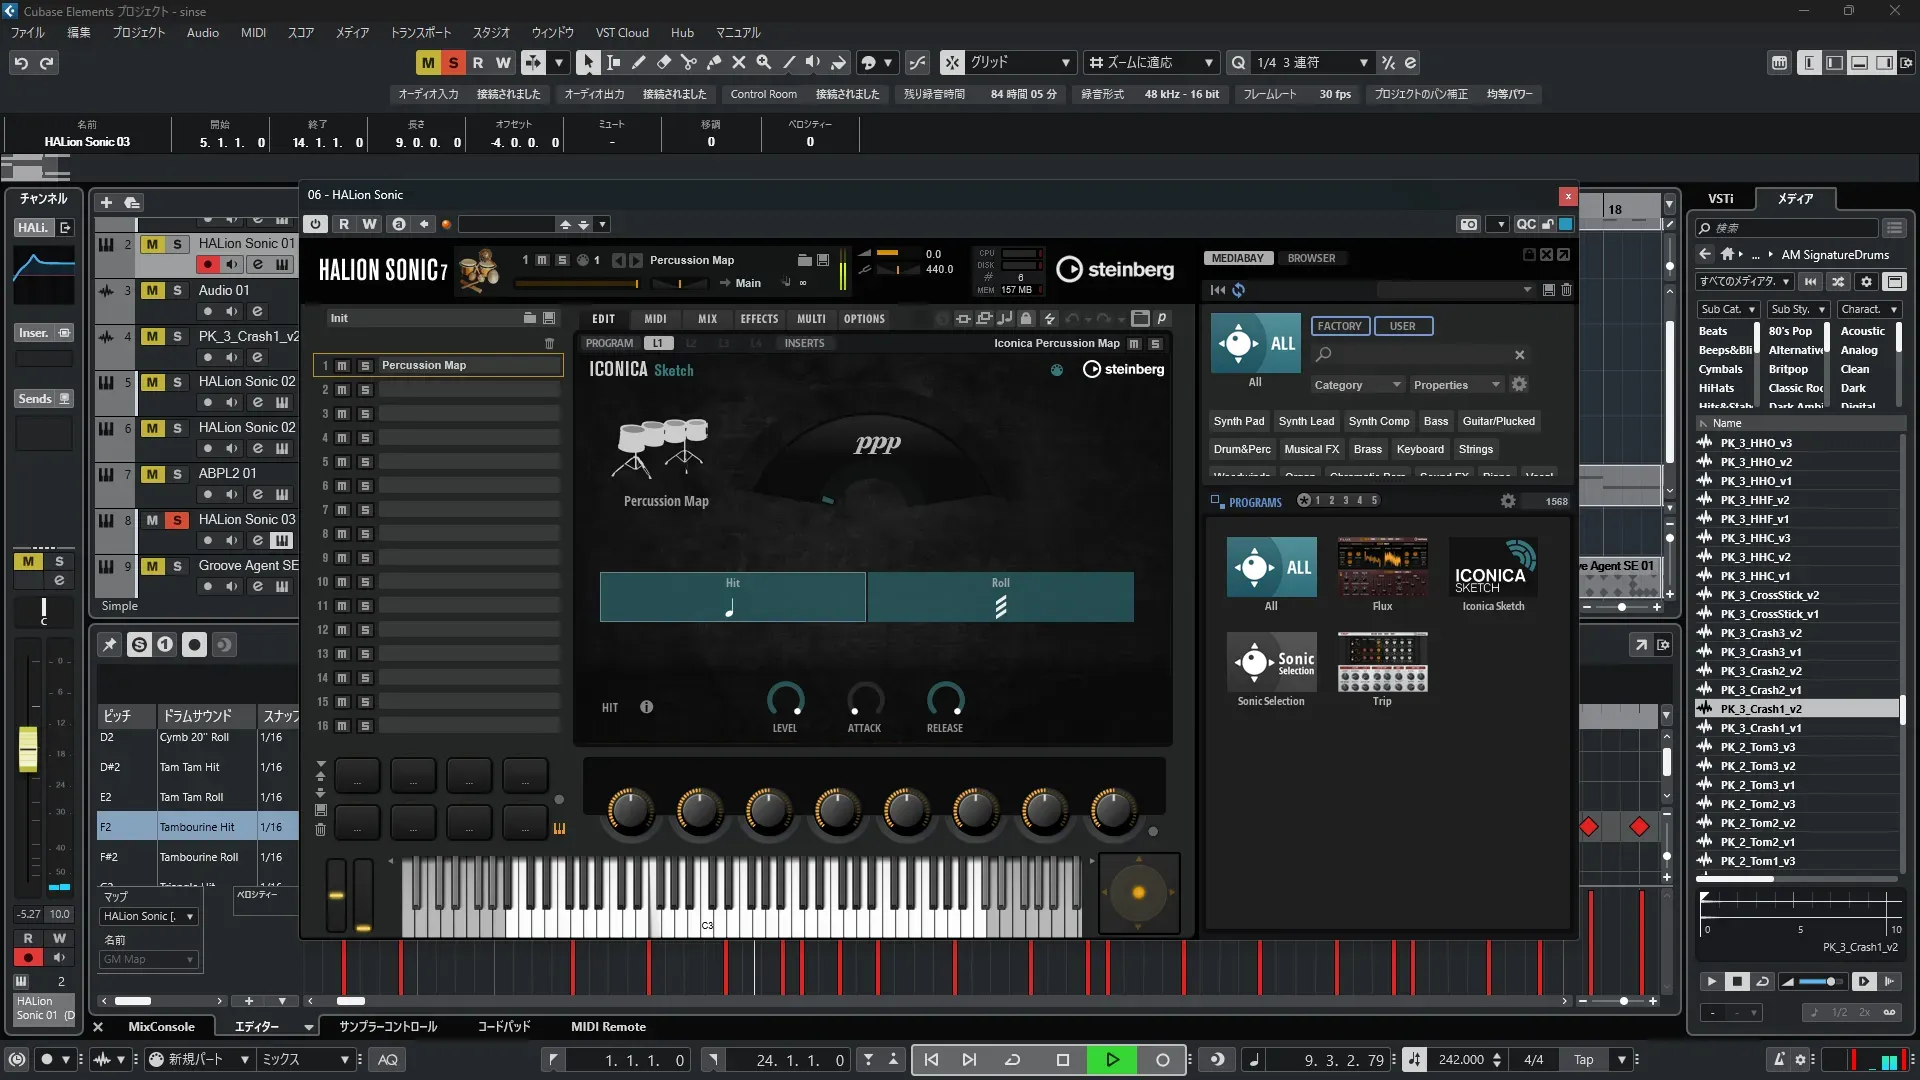
Task: Click the Undo arrow icon
Action: (x=21, y=63)
